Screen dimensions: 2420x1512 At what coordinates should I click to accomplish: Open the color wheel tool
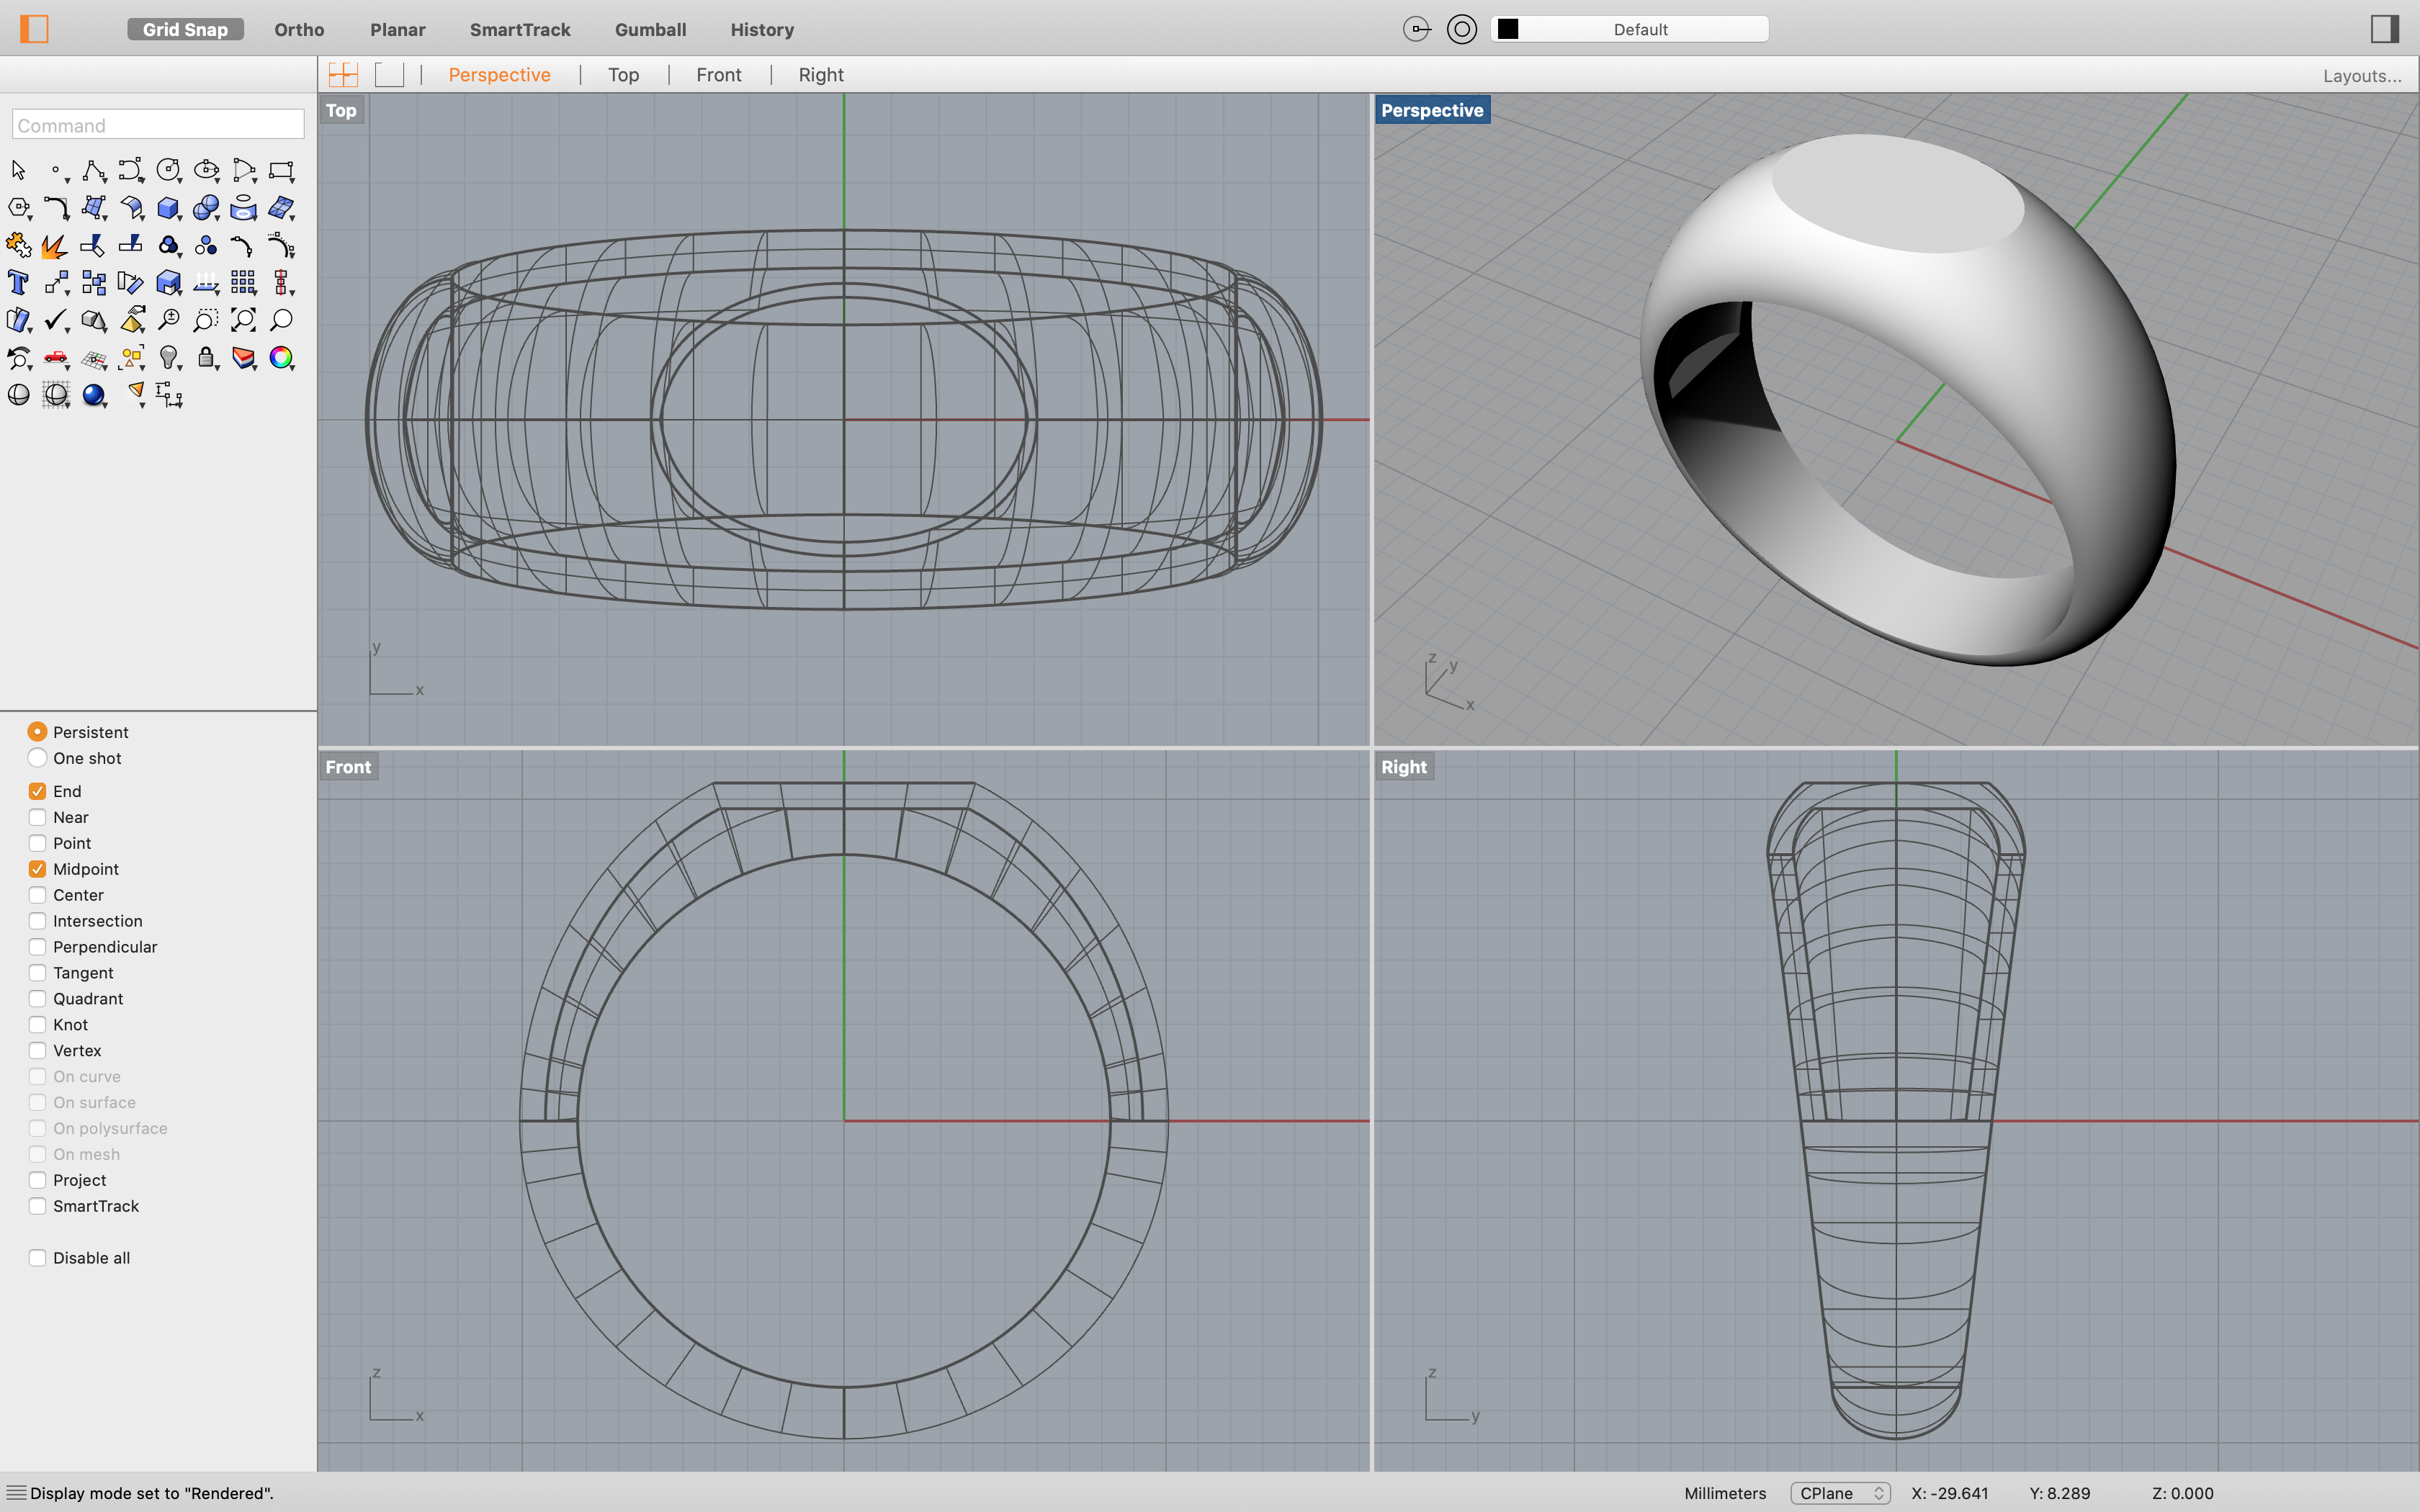(x=281, y=358)
